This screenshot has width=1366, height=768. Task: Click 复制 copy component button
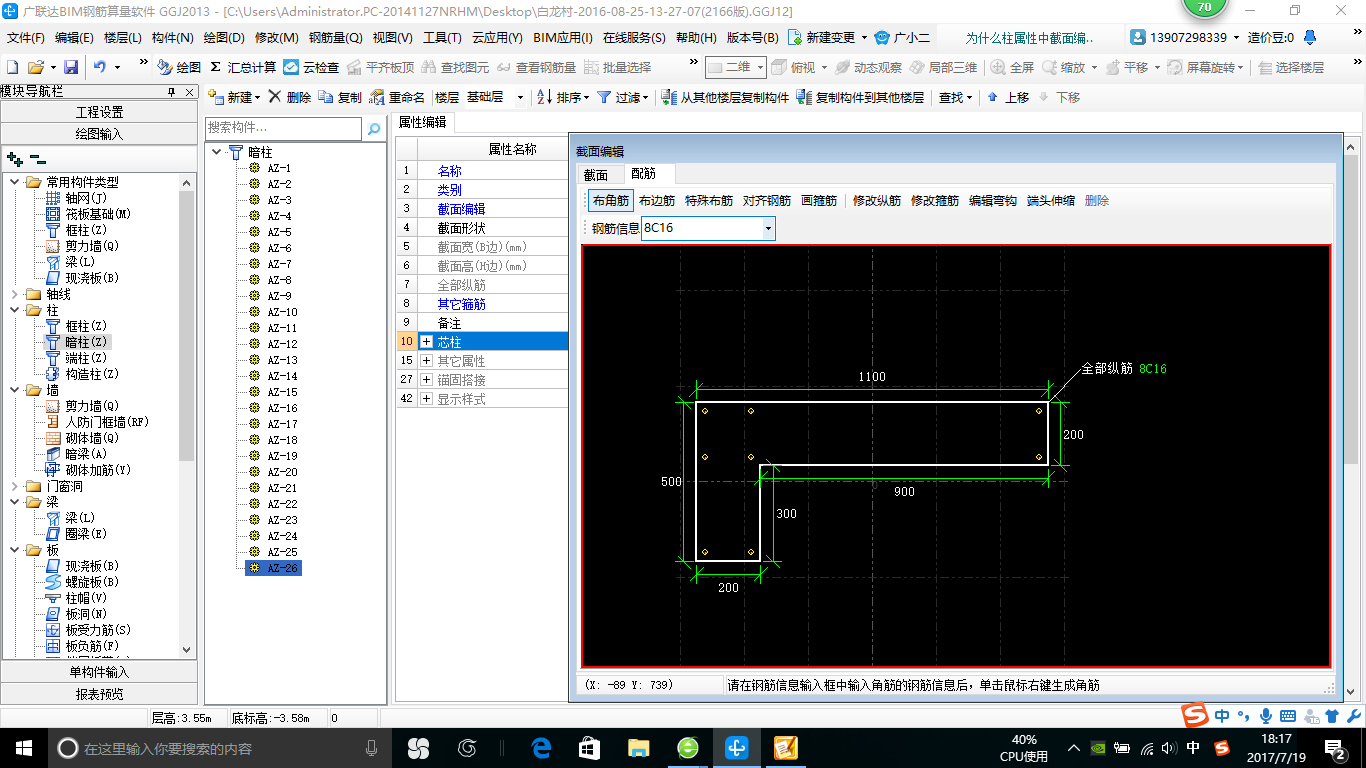click(x=341, y=97)
